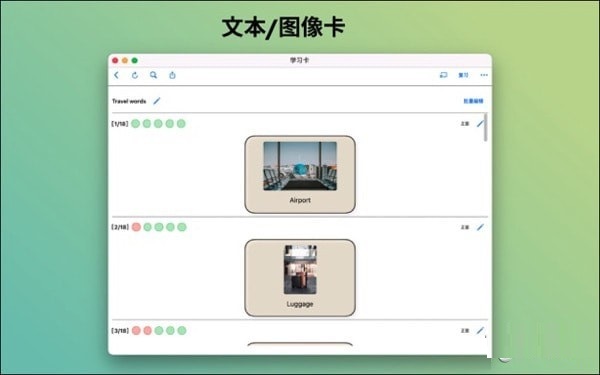Zoom the window with the green button
Image resolution: width=600 pixels, height=375 pixels.
134,60
